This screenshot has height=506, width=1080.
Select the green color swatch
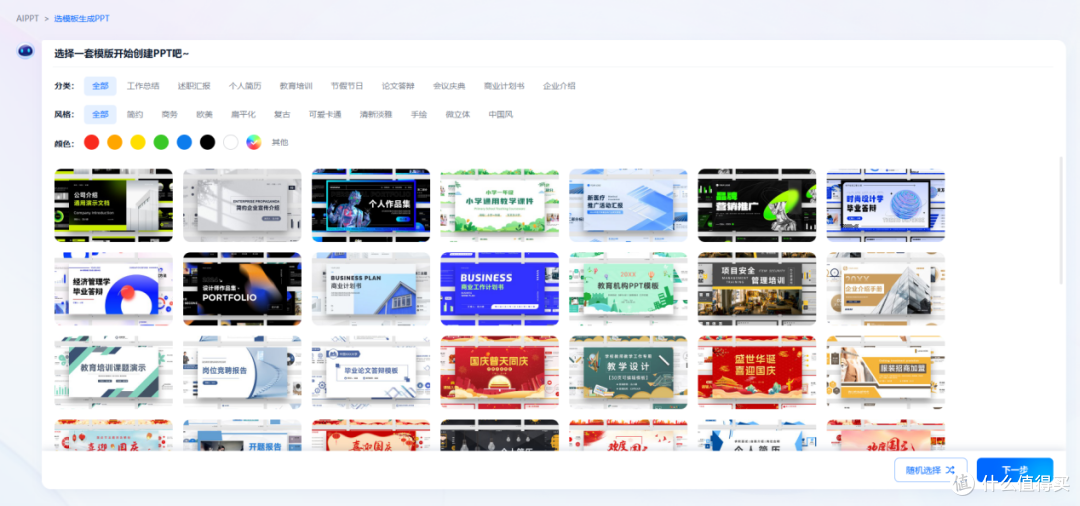(x=161, y=143)
